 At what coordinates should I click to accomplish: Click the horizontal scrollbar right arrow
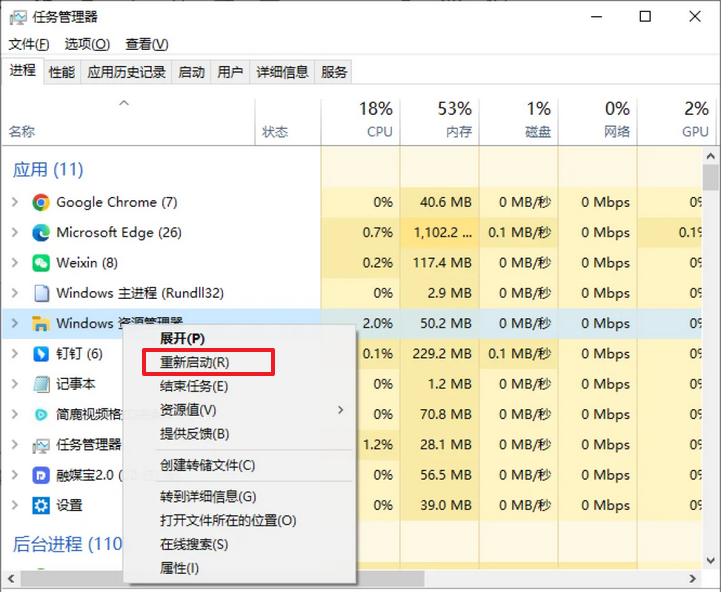tap(693, 579)
